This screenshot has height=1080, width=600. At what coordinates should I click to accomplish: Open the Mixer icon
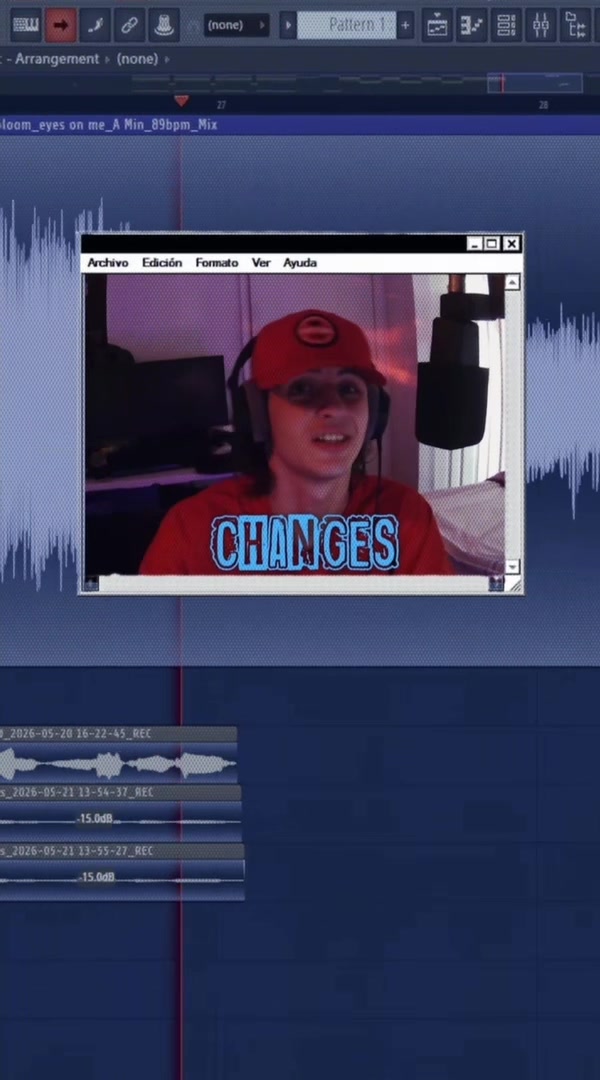click(541, 25)
